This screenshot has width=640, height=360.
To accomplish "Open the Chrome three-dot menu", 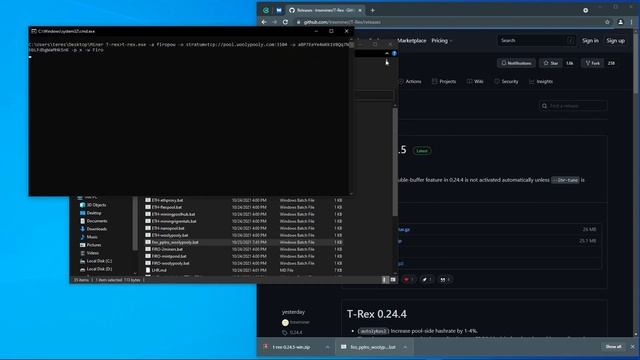I will [632, 22].
